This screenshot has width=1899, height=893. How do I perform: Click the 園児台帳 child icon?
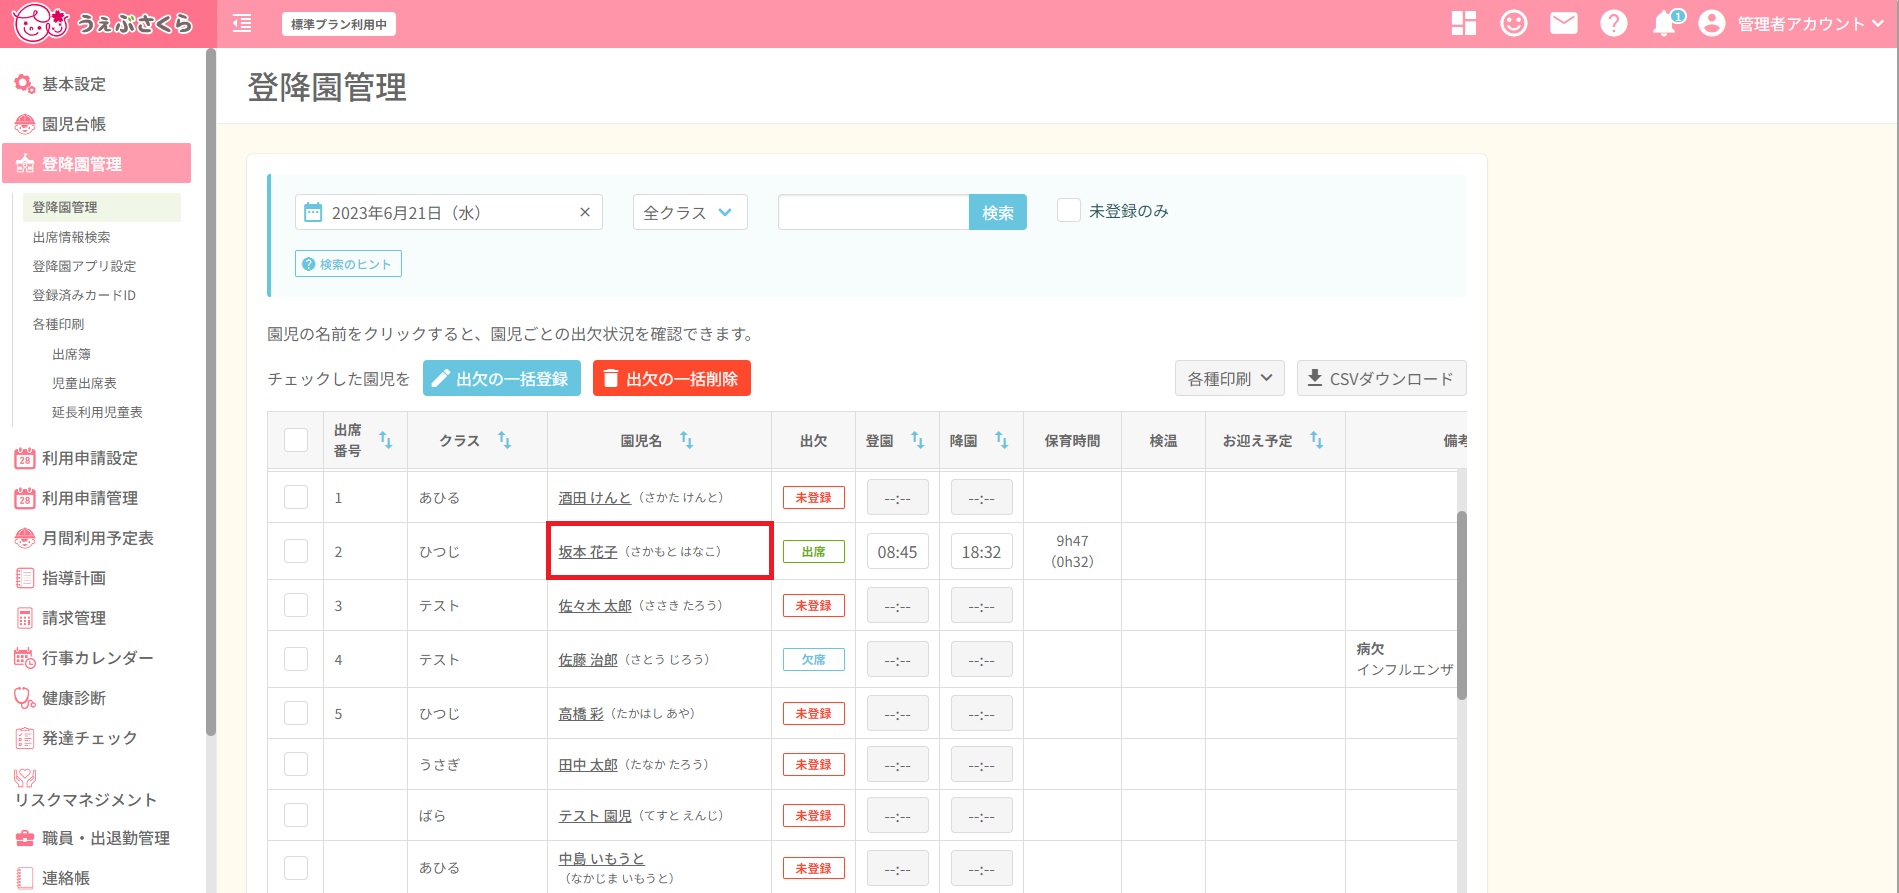25,124
